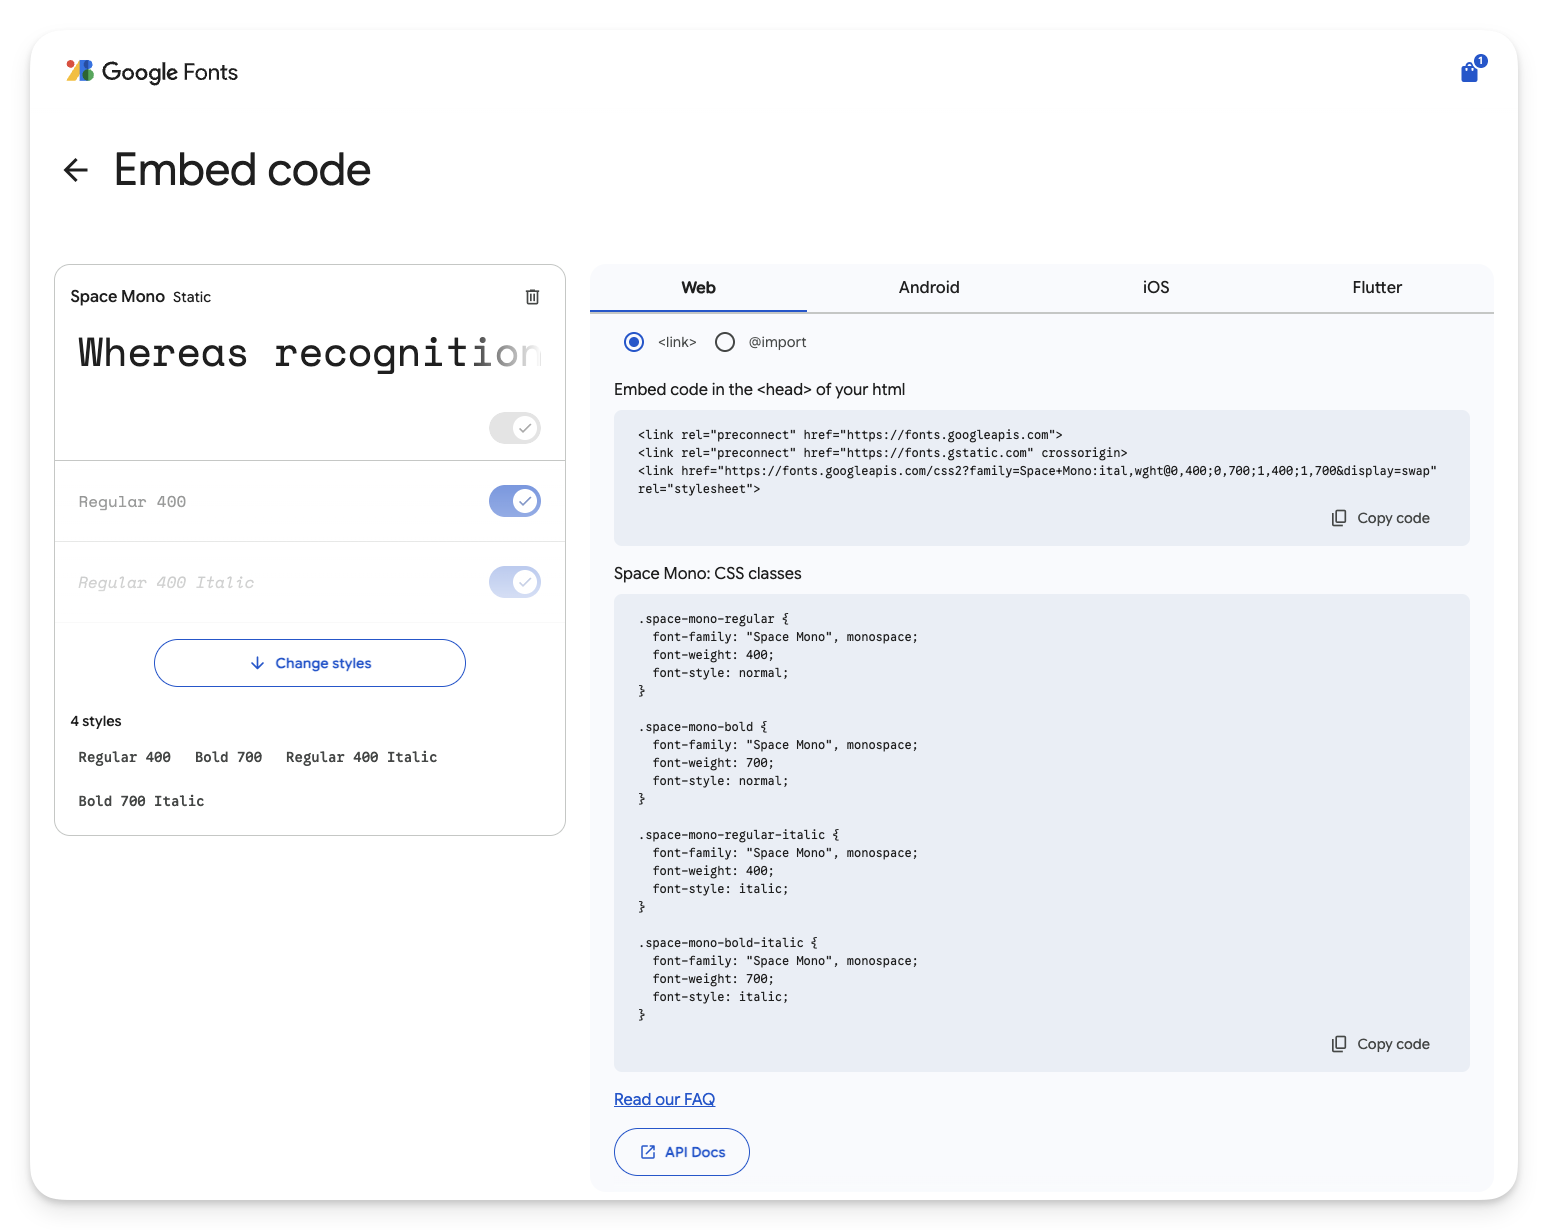Click the Bold 700 Italic style label
The width and height of the screenshot is (1548, 1230).
point(141,801)
